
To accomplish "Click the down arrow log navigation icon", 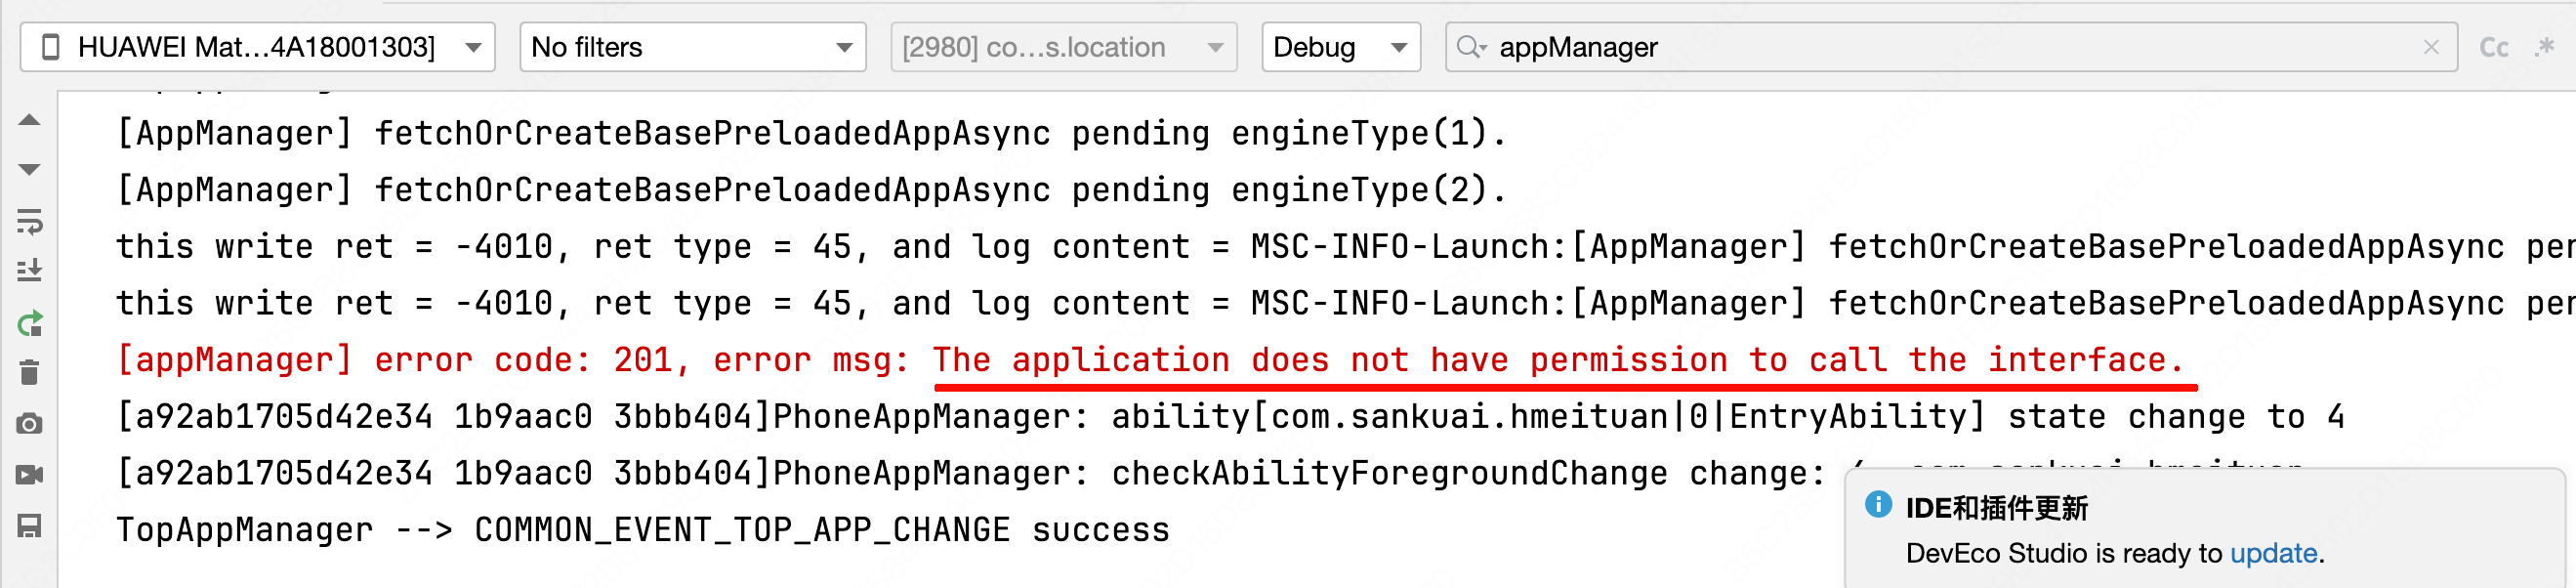I will pos(30,170).
